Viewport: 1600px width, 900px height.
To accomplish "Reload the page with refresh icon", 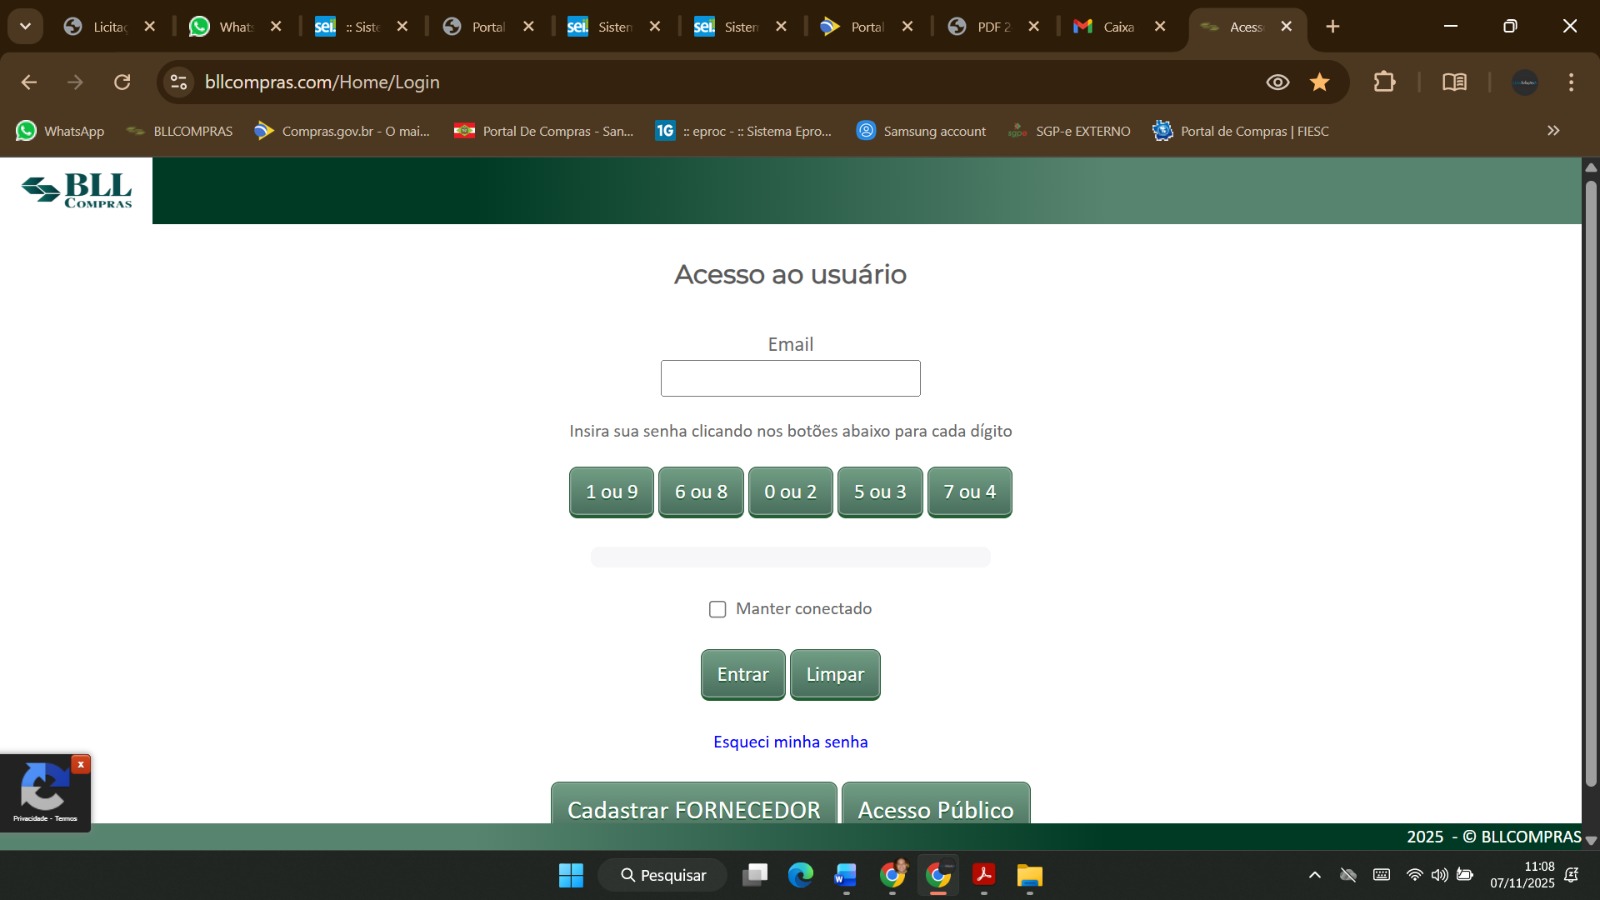I will 122,82.
